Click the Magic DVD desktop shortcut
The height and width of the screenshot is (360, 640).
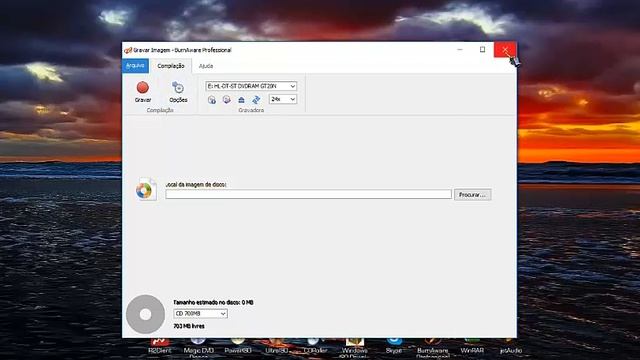pos(198,347)
